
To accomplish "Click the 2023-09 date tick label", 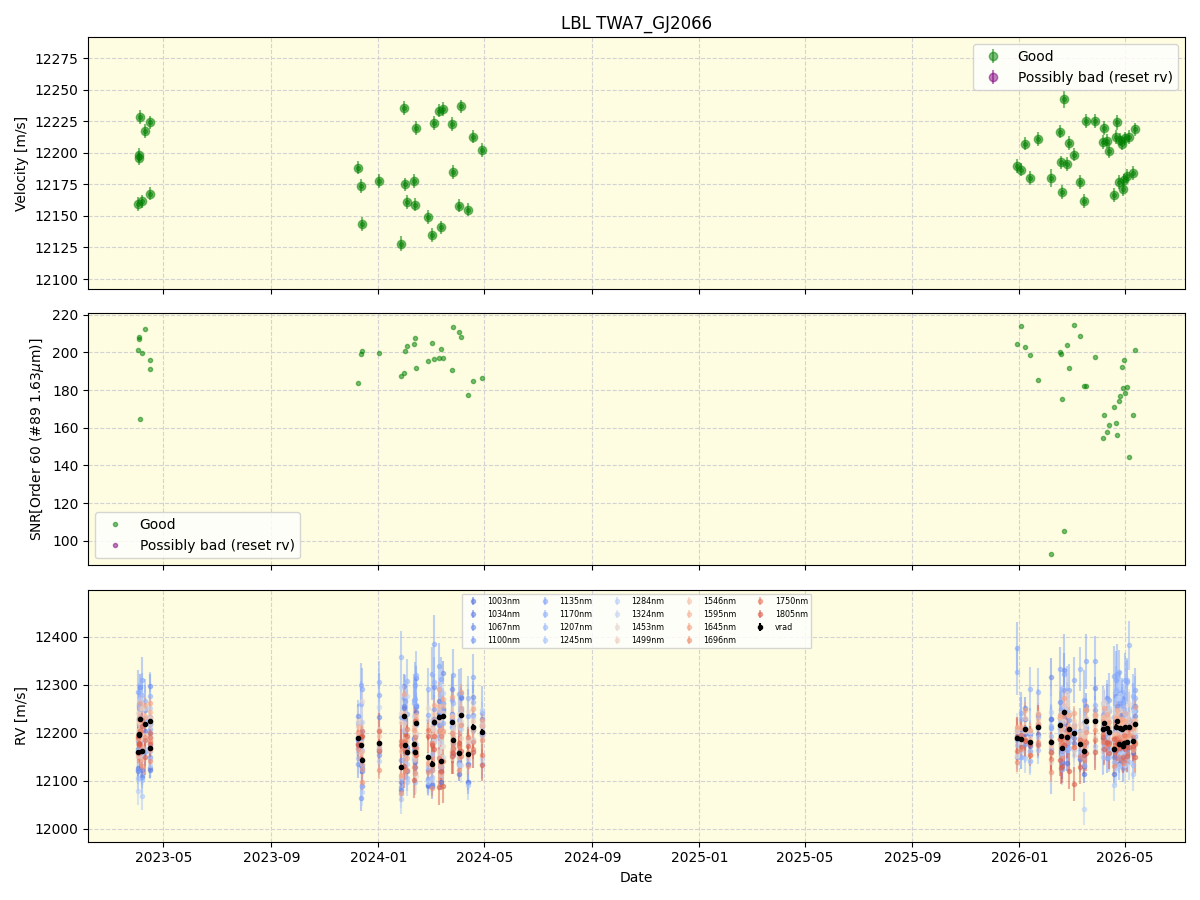I will (x=271, y=856).
